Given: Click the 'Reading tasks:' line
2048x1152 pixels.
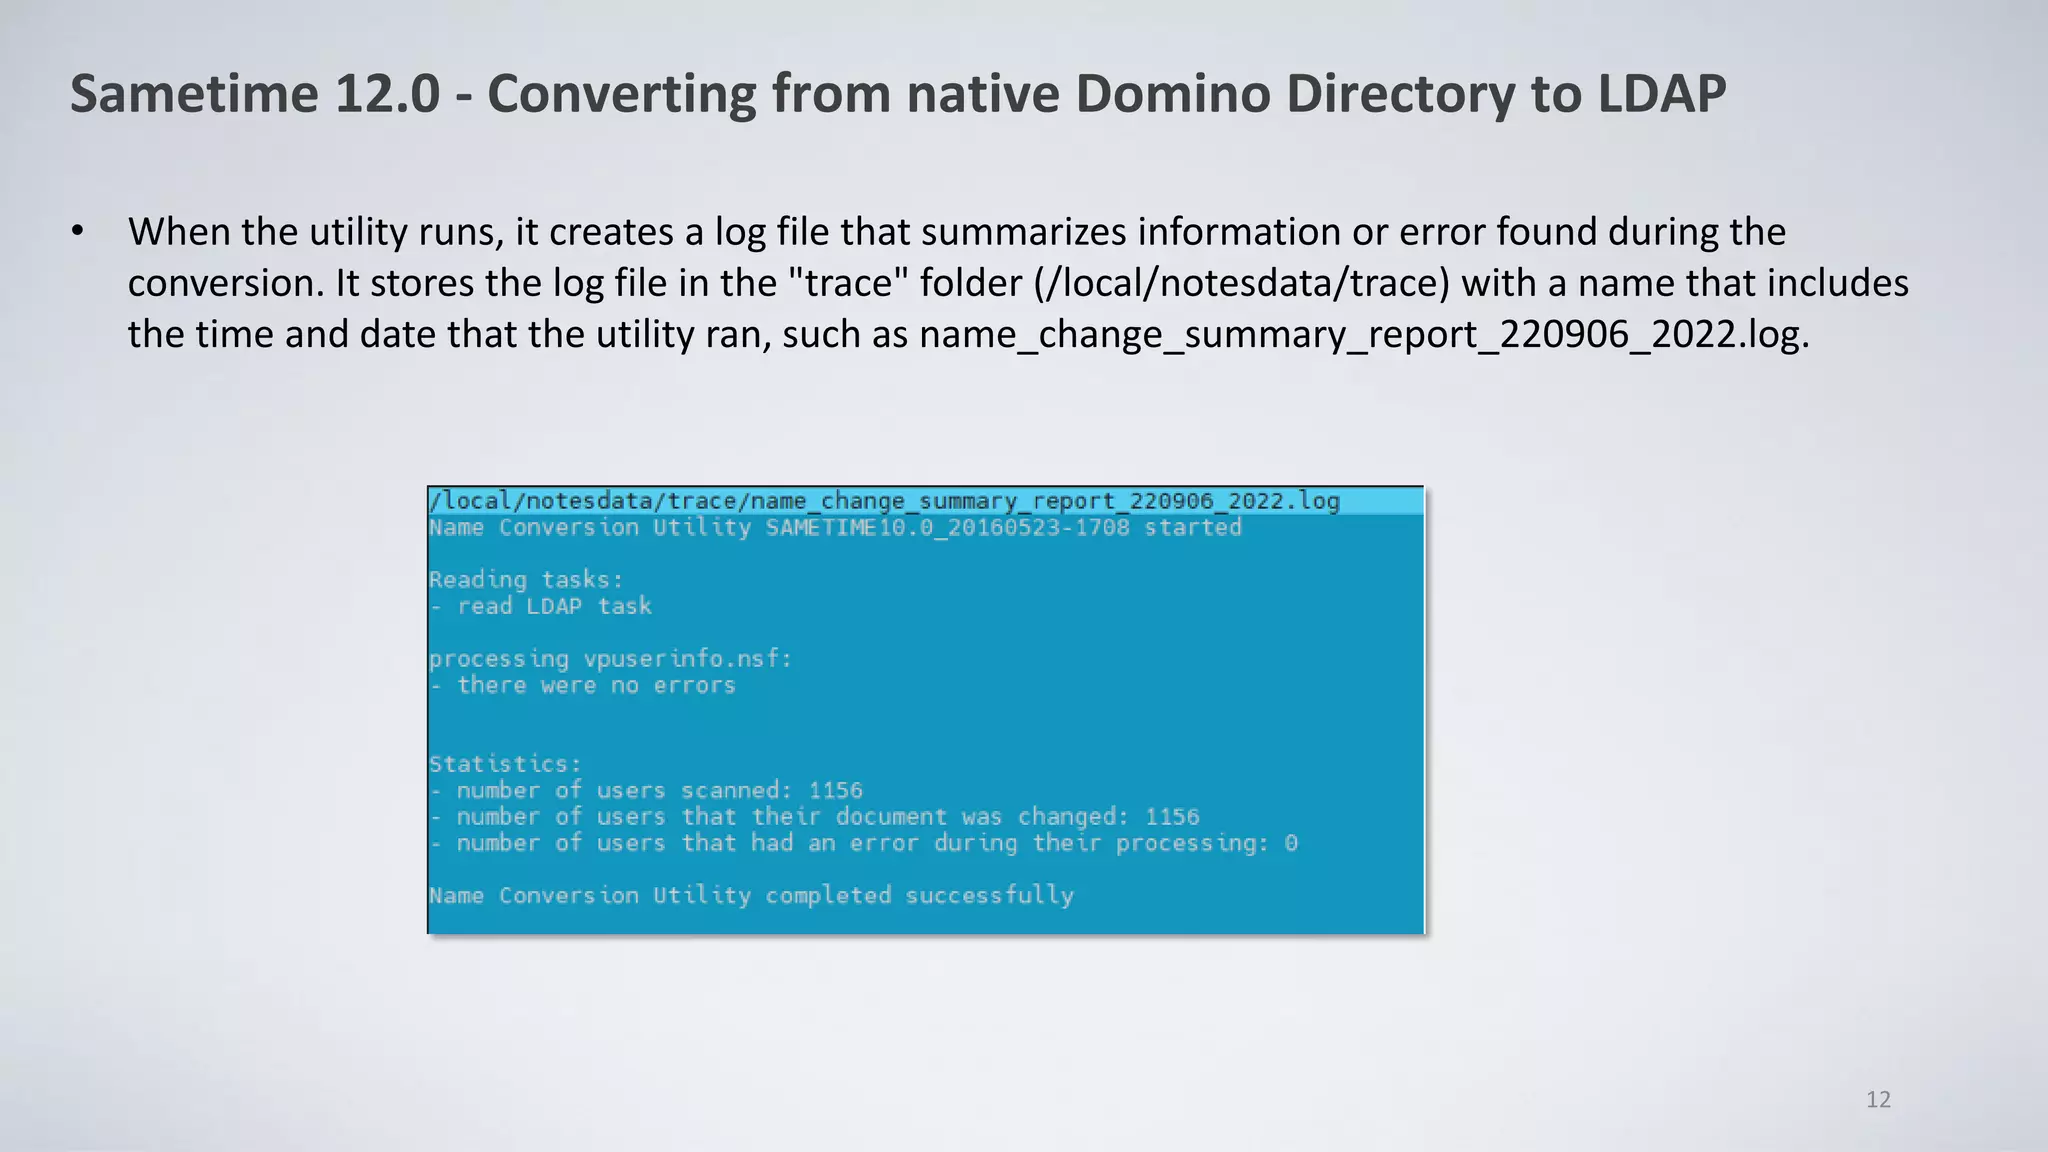Looking at the screenshot, I should pos(526,580).
